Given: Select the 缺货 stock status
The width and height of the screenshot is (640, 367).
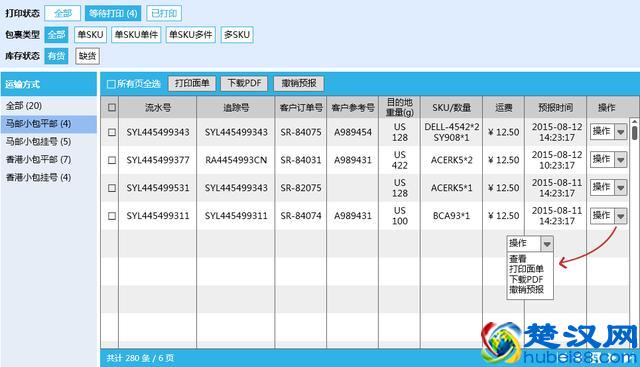Looking at the screenshot, I should point(87,56).
